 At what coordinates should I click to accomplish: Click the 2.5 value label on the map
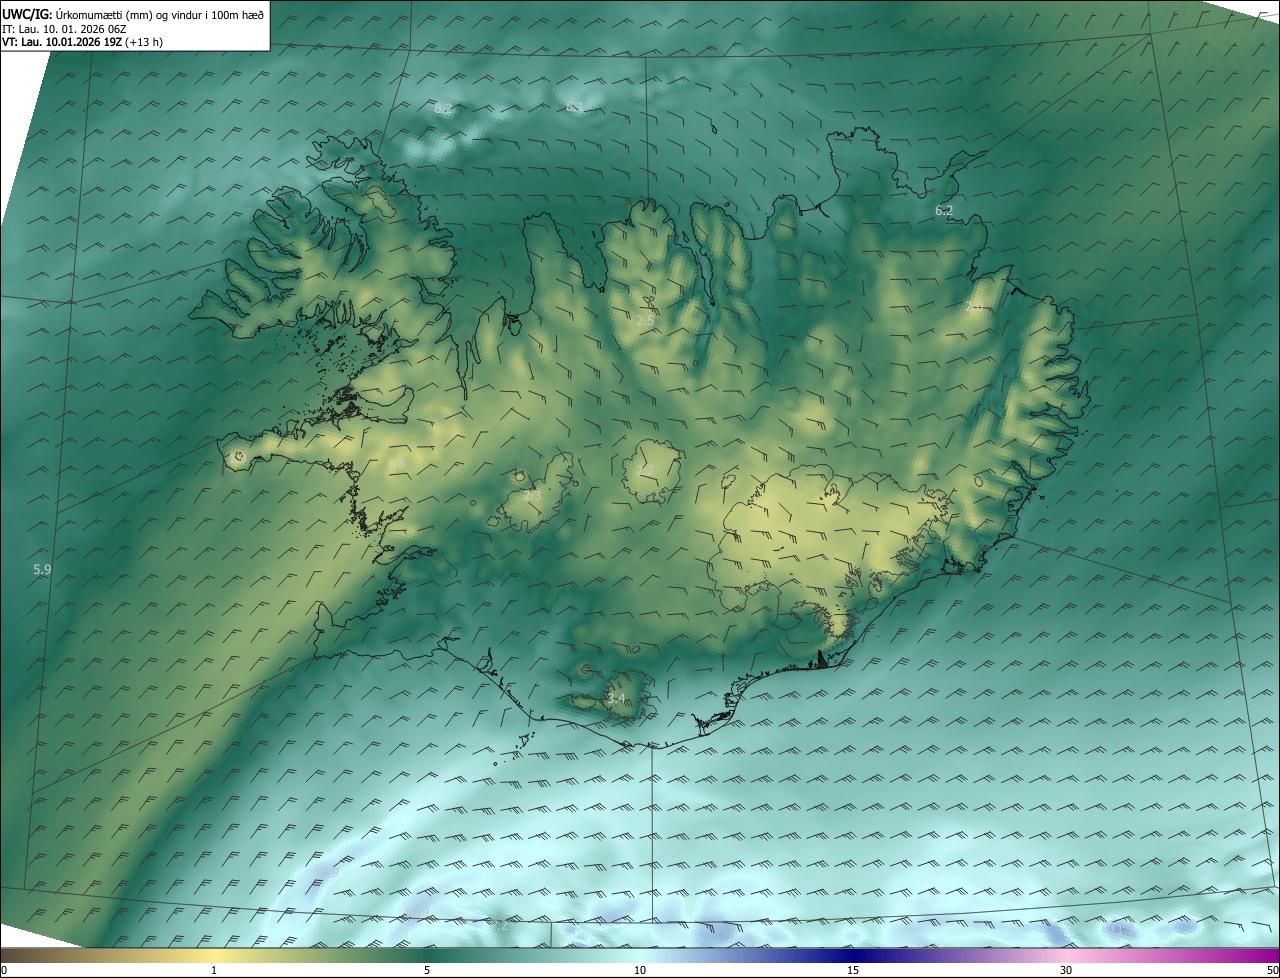pos(645,320)
